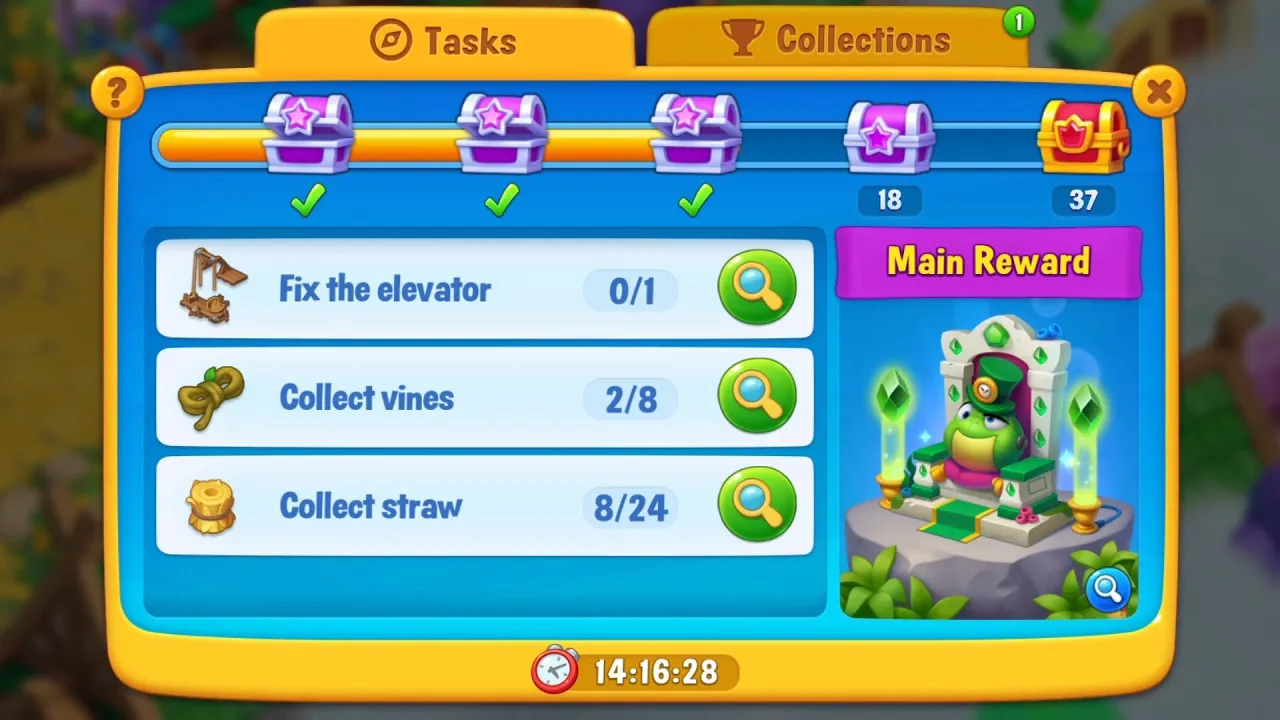This screenshot has width=1280, height=720.
Task: Select the purple star chest at 18
Action: (889, 136)
